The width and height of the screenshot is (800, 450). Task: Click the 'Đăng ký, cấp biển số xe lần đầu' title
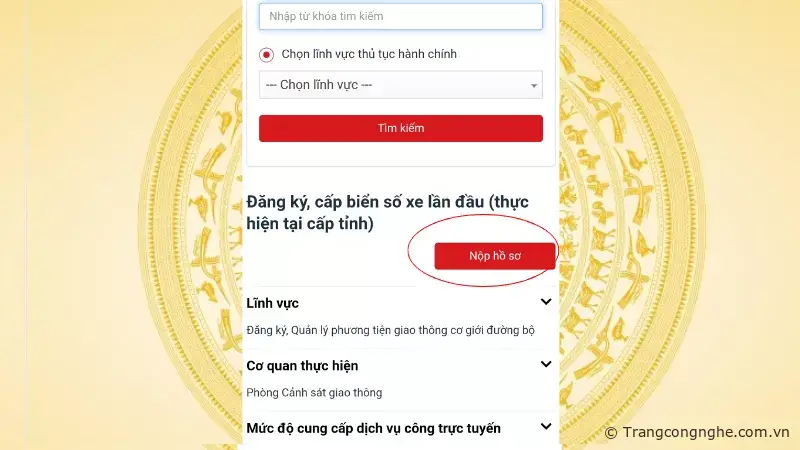[387, 213]
